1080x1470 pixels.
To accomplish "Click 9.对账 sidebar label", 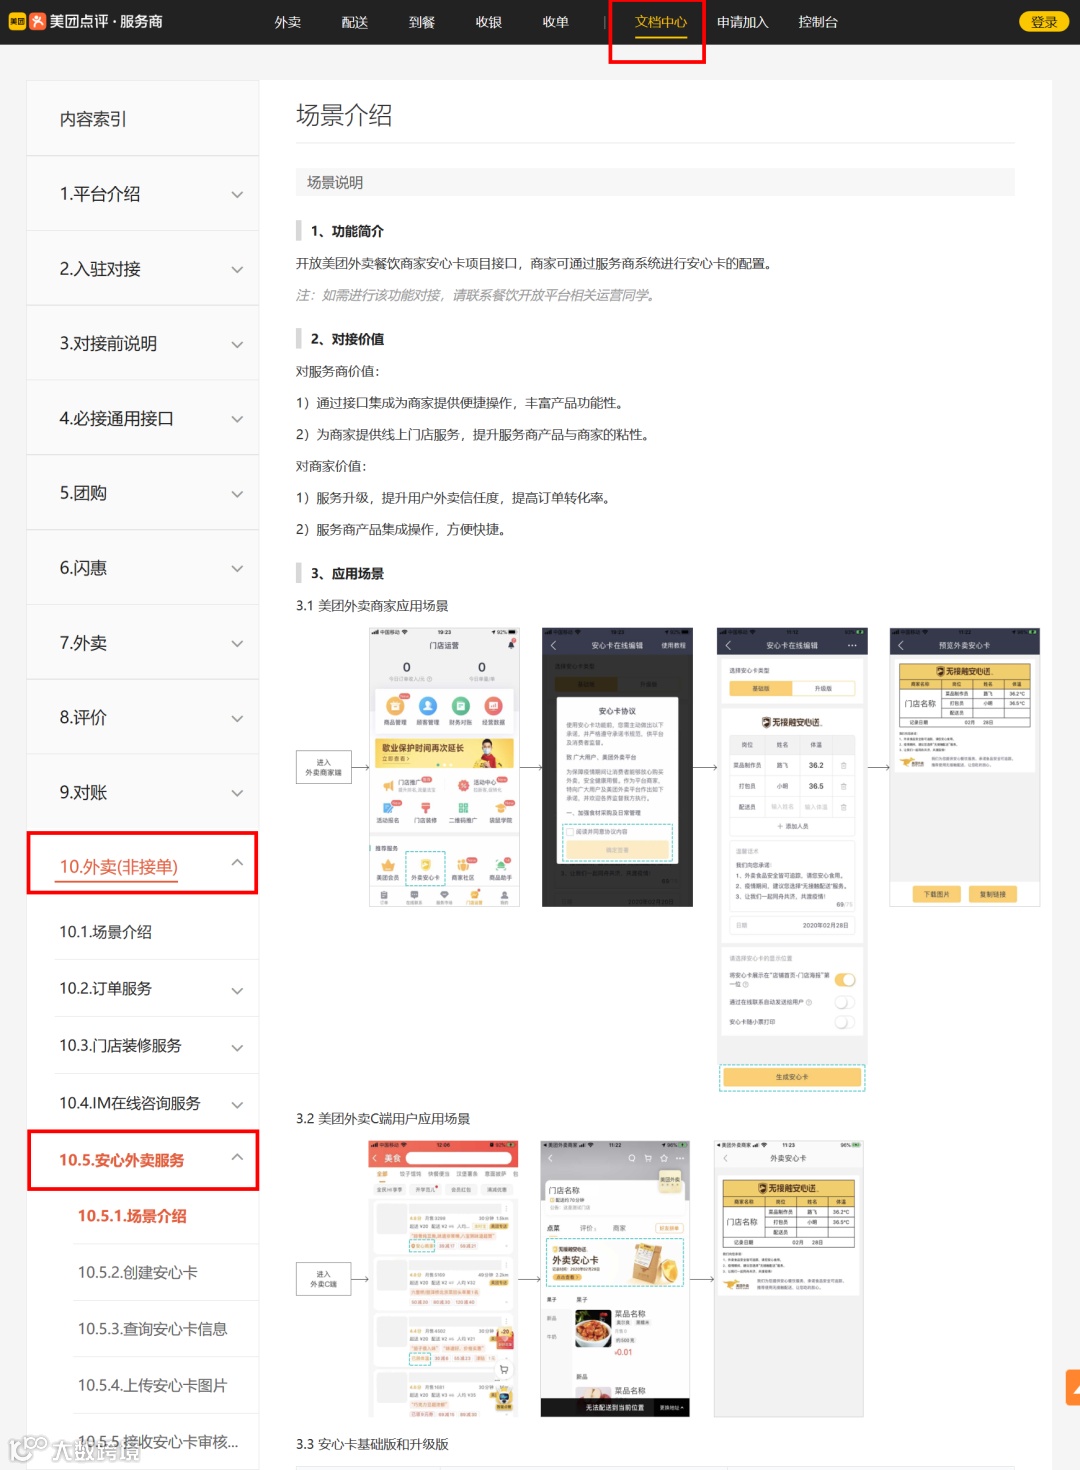I will coord(83,792).
